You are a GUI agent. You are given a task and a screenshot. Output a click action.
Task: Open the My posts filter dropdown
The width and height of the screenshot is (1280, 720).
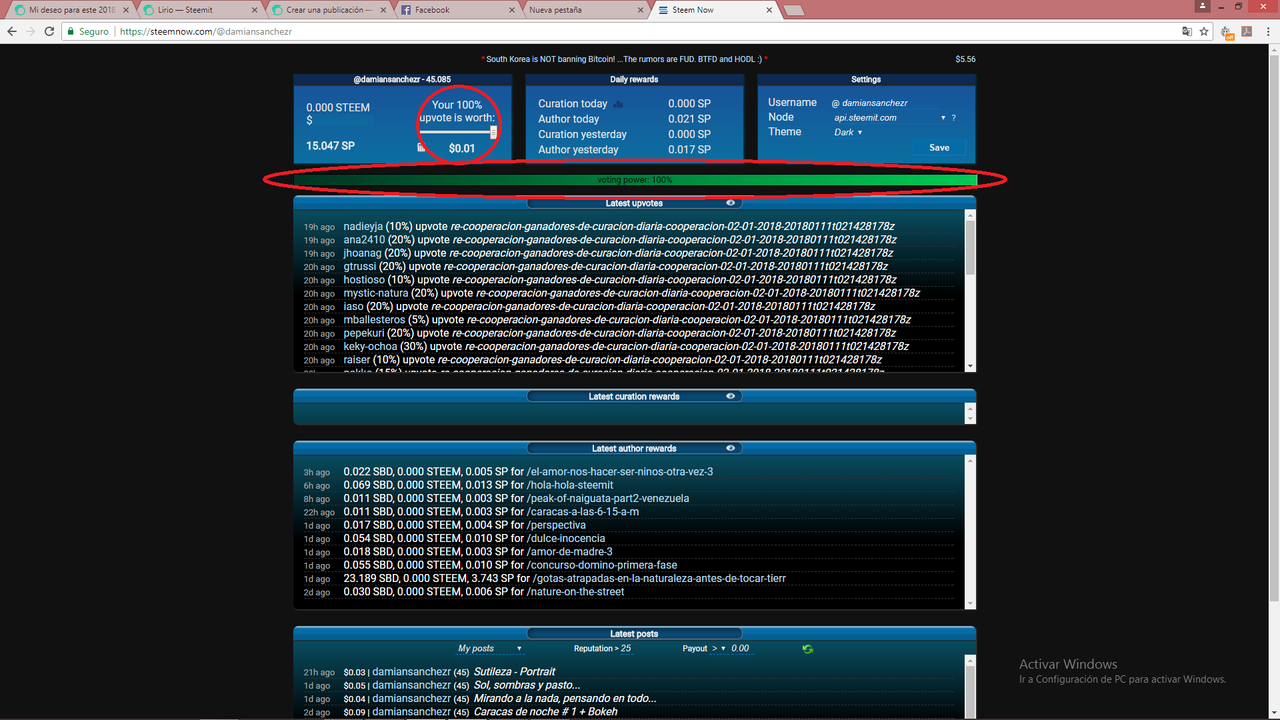click(x=490, y=649)
